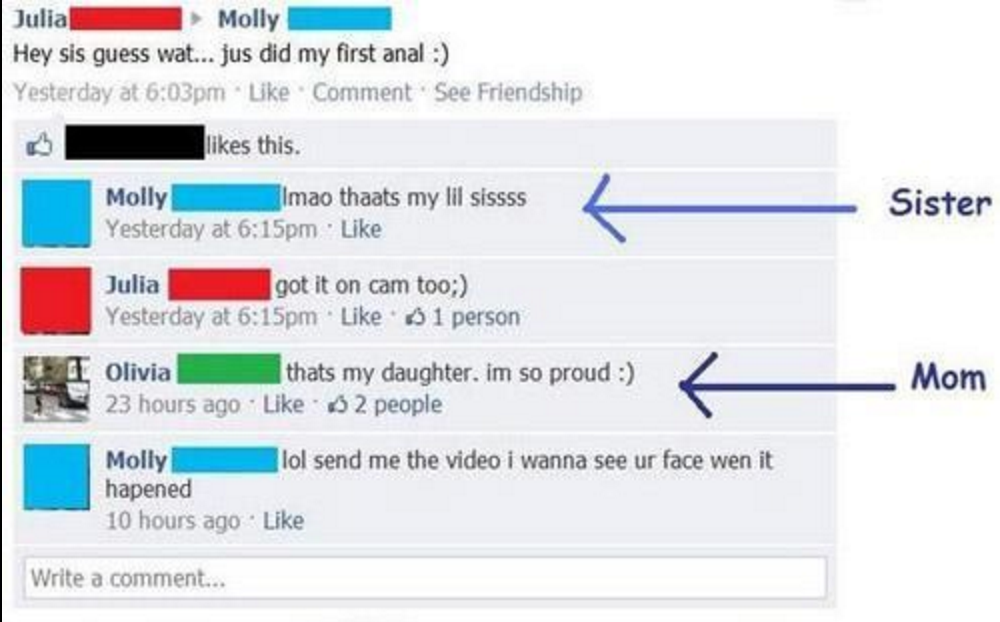Click Julia's red avatar in the comments
This screenshot has height=622, width=1000.
pos(56,300)
